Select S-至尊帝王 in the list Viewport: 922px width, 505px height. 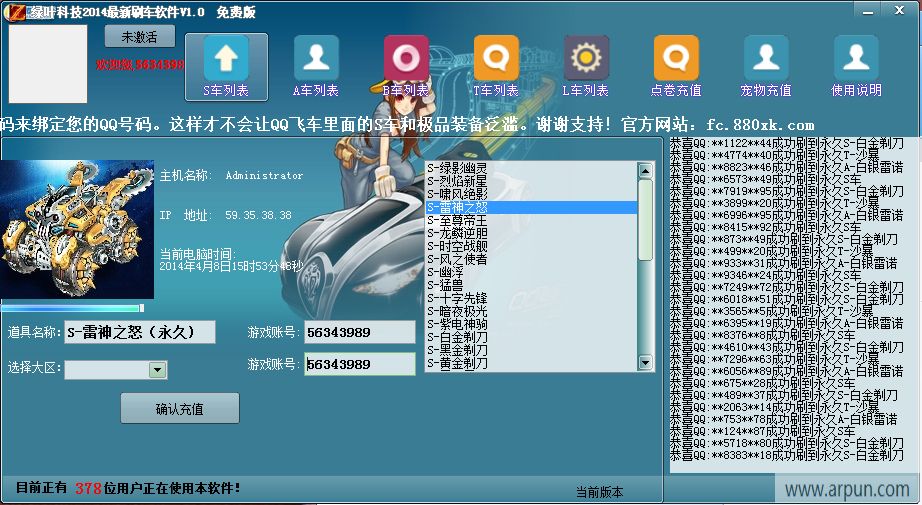(x=532, y=220)
